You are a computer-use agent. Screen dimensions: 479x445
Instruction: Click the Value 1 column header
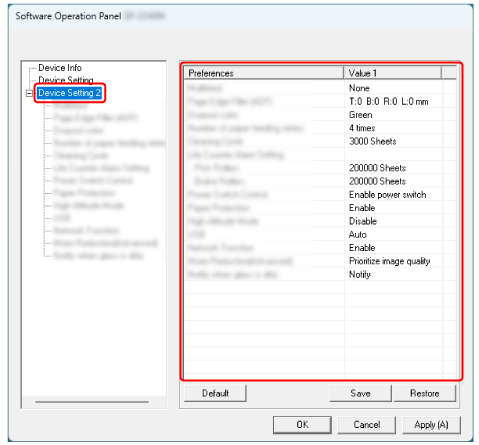coord(392,73)
